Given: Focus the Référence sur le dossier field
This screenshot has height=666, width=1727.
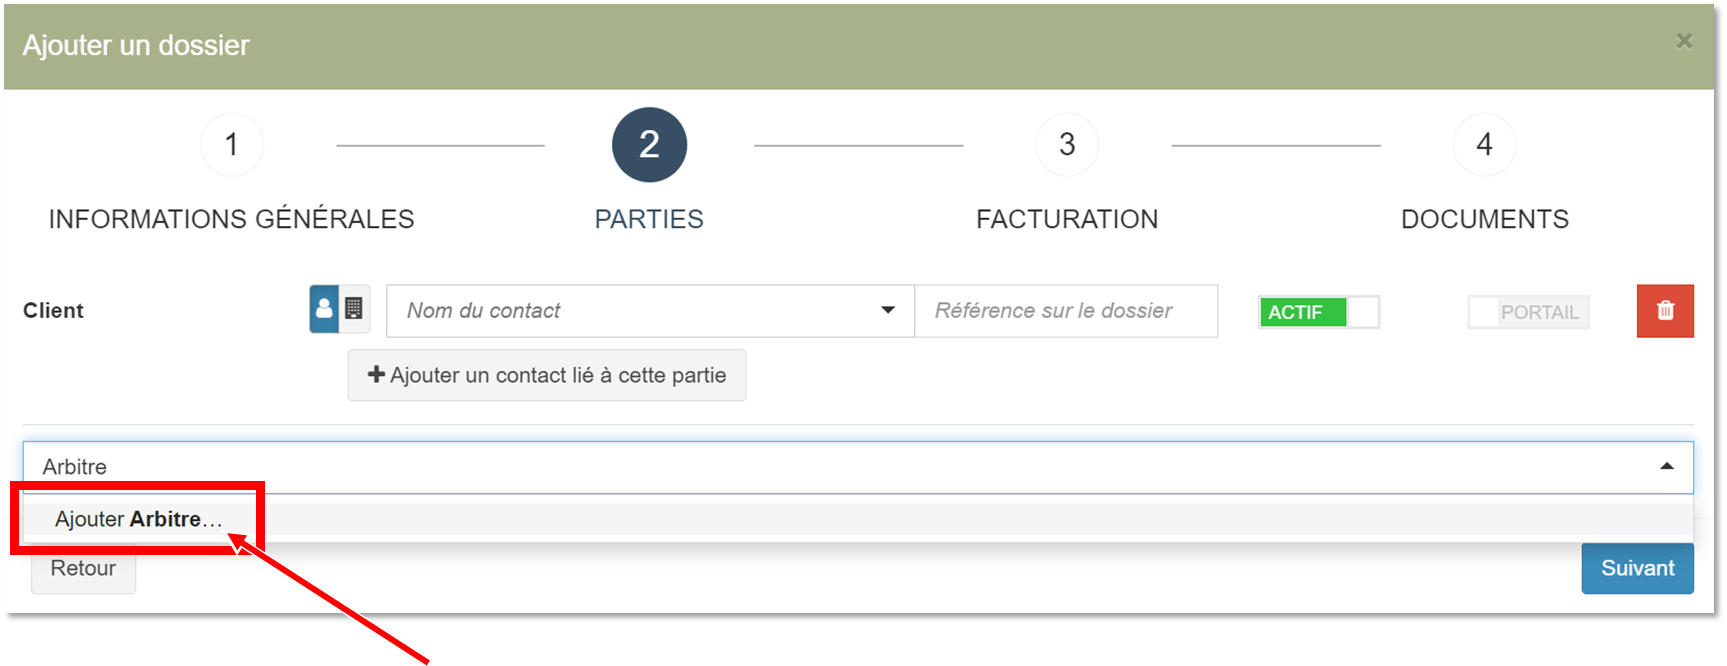Looking at the screenshot, I should [1066, 311].
